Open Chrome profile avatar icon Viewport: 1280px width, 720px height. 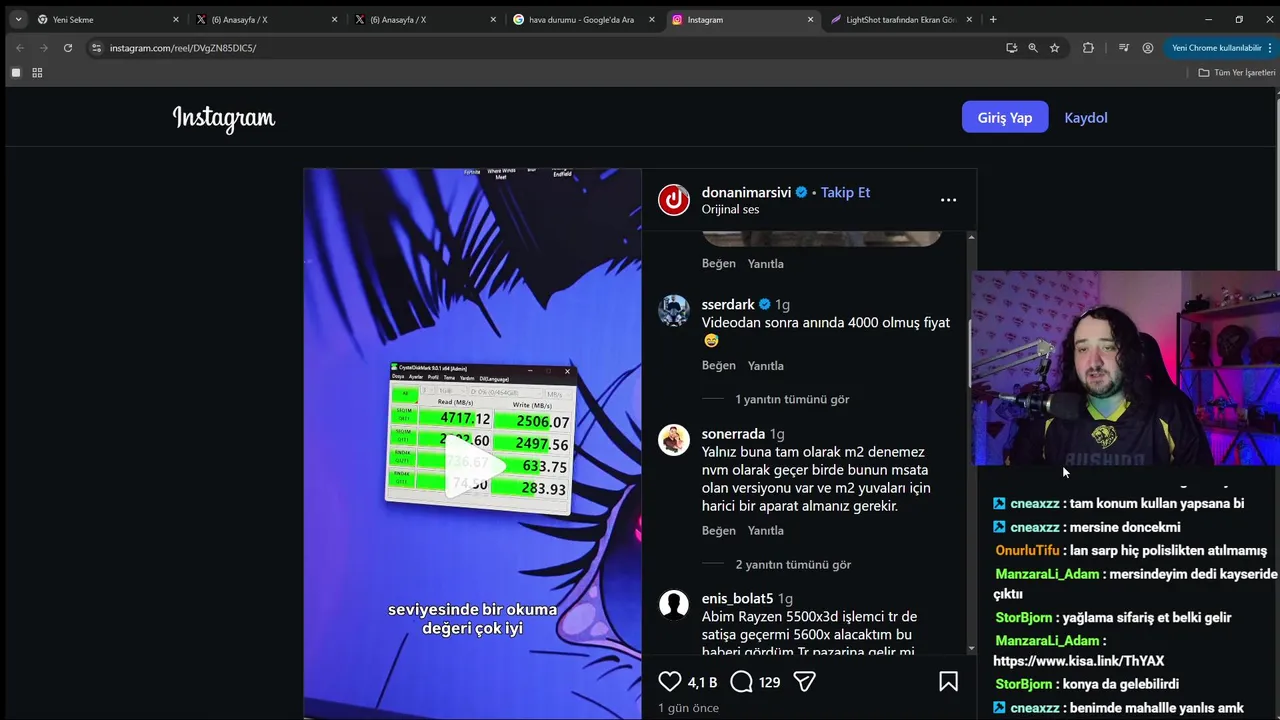point(1148,48)
